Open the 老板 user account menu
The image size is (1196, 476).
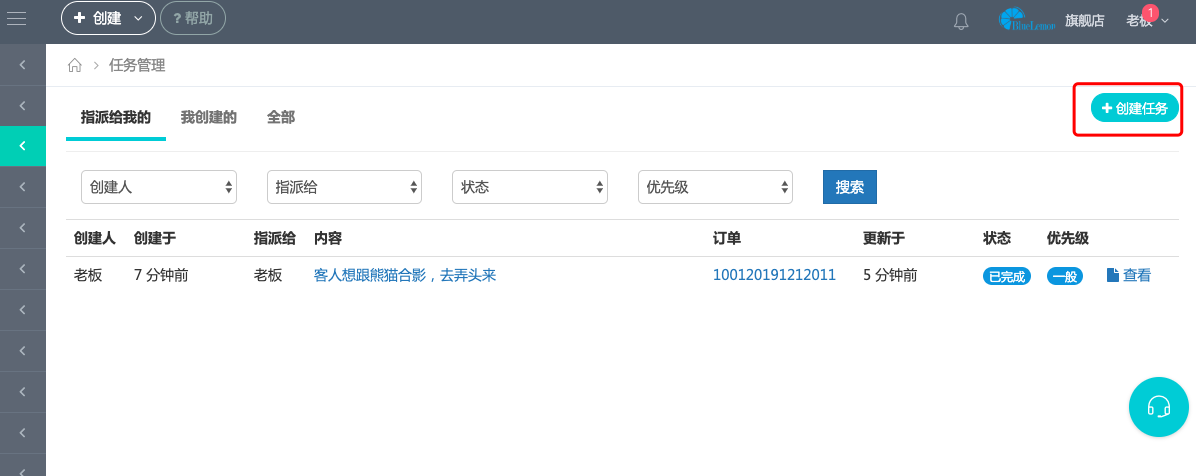pos(1147,21)
